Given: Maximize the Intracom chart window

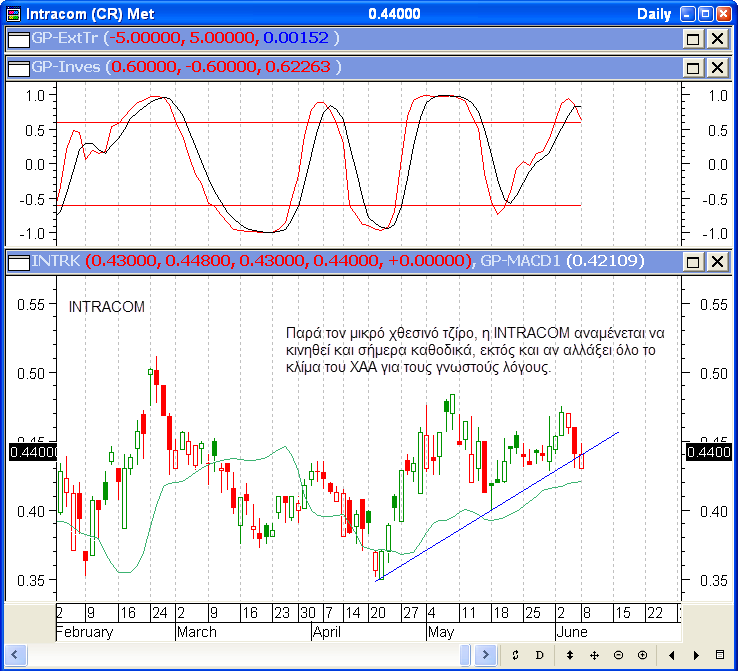Looking at the screenshot, I should [706, 14].
